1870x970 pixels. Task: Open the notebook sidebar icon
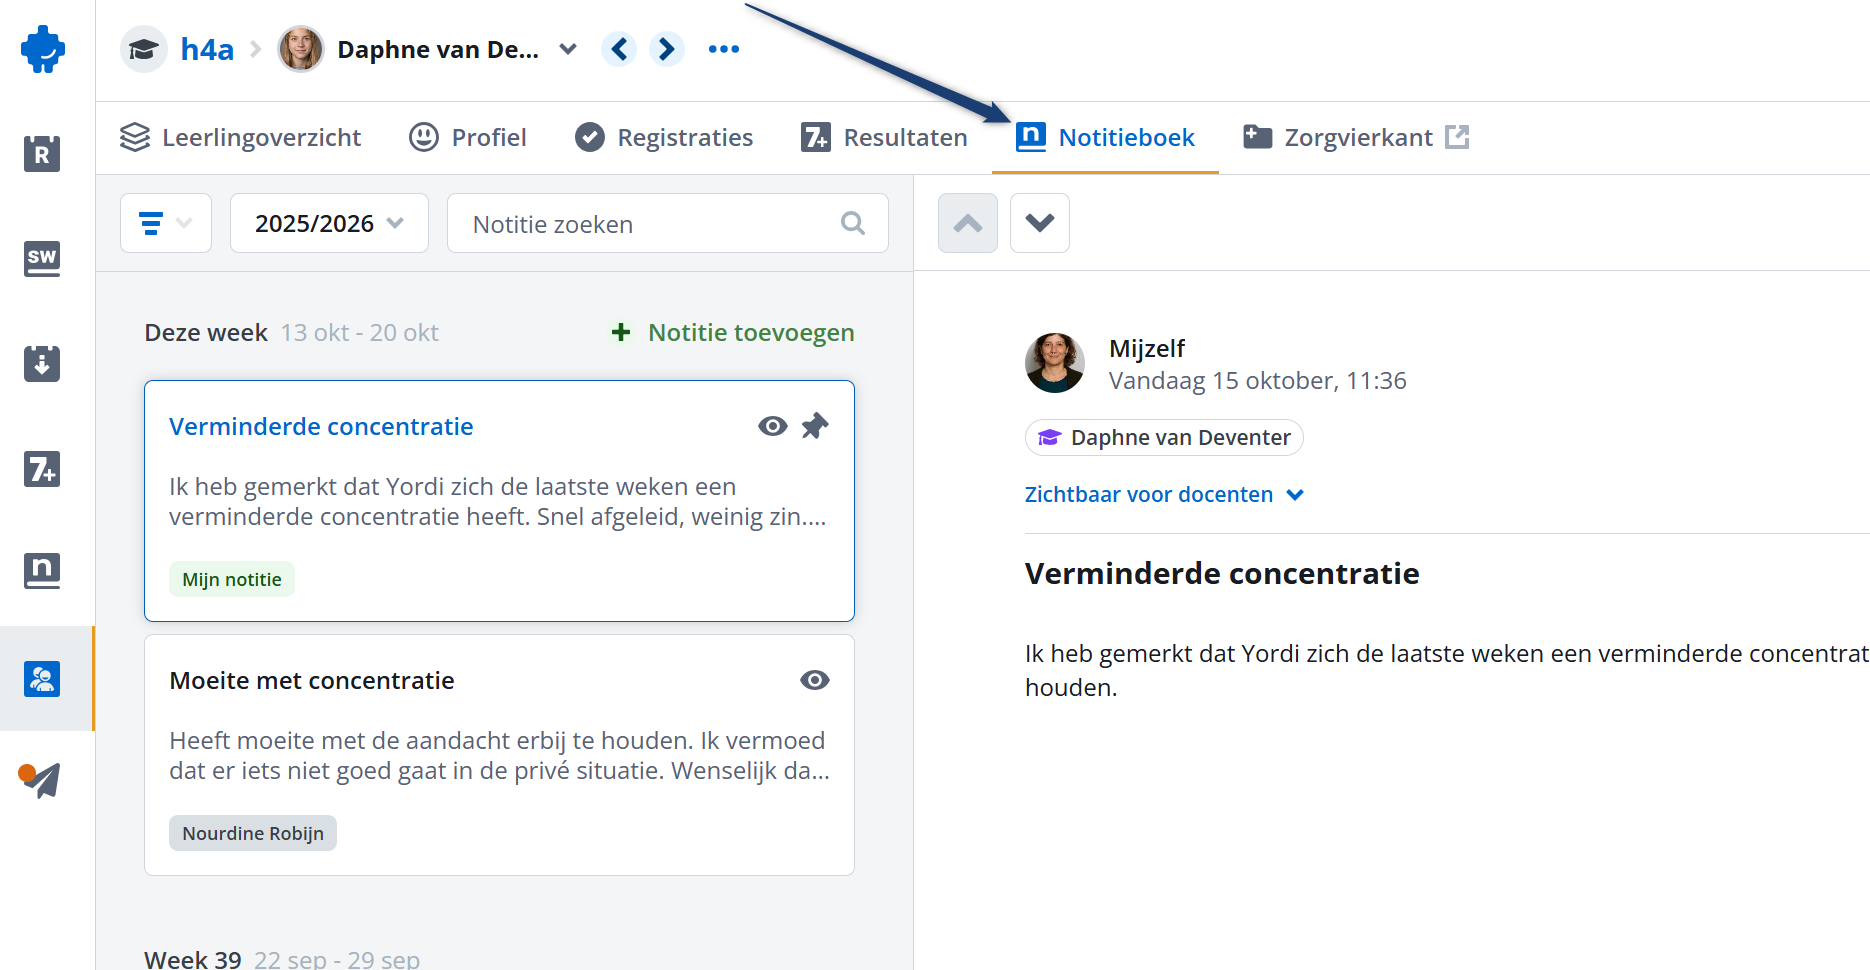(x=42, y=571)
